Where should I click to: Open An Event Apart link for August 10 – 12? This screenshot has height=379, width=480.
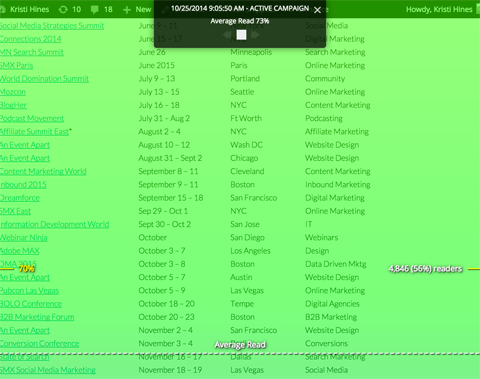(25, 145)
